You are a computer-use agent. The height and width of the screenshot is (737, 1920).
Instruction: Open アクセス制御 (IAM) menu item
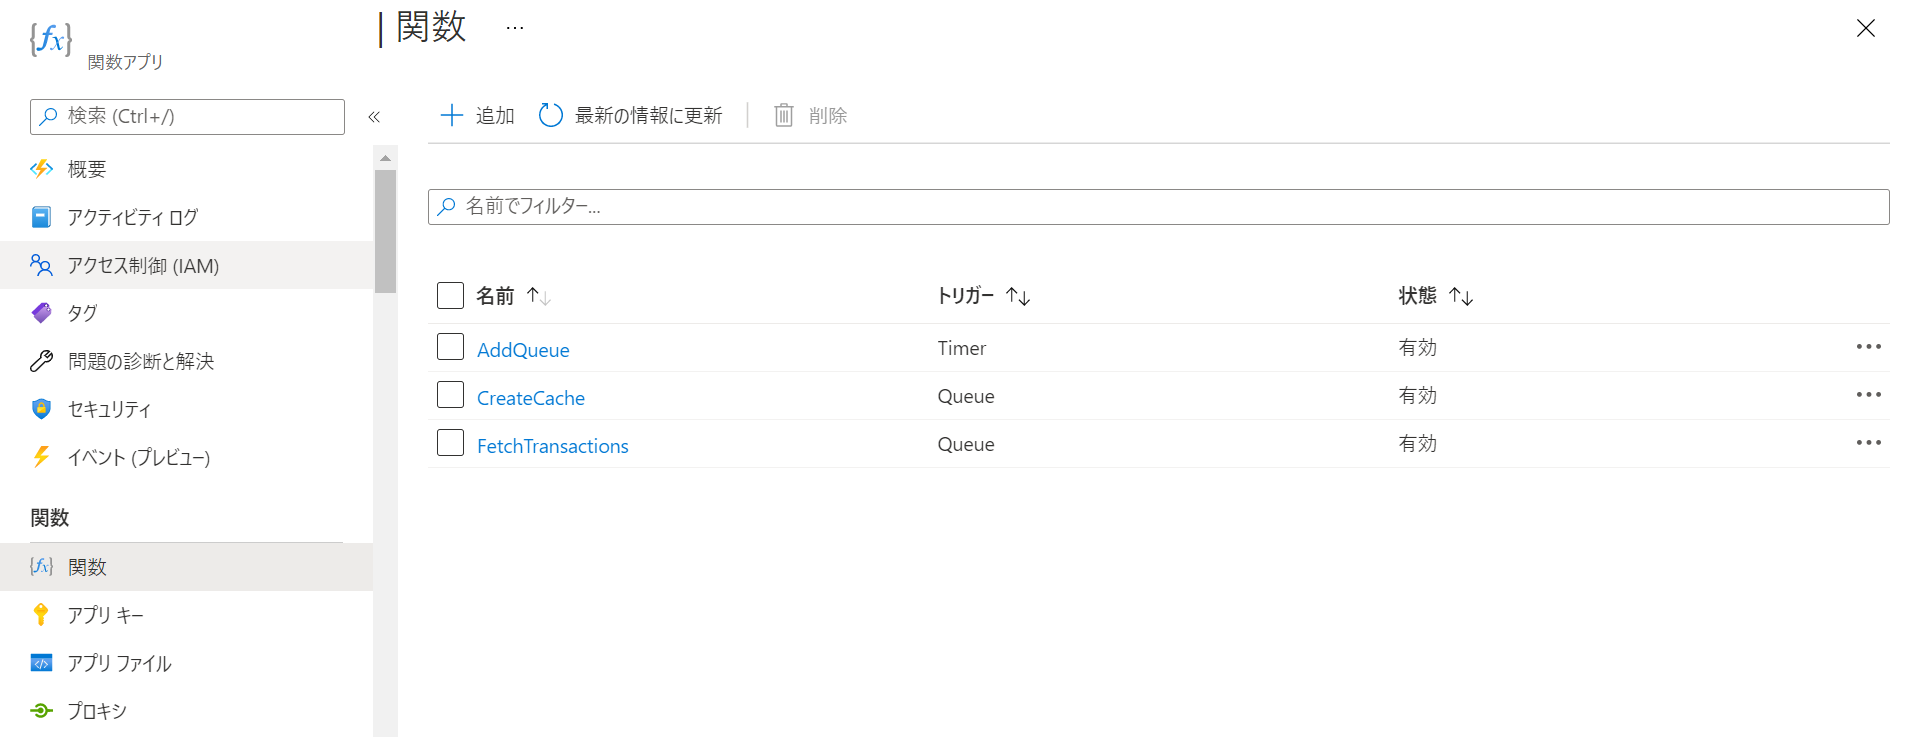[186, 265]
